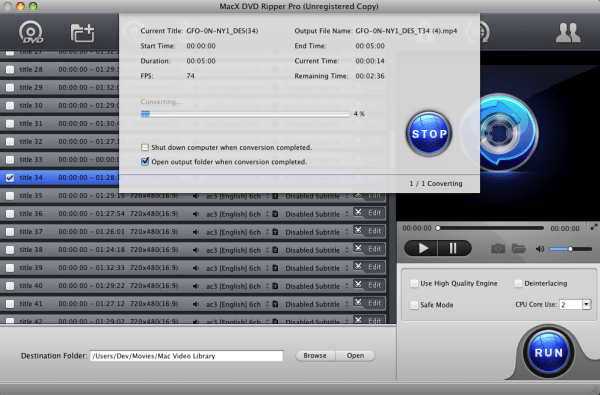This screenshot has width=600, height=395.
Task: Enable Use High Quality Engine checkbox
Action: click(x=414, y=284)
